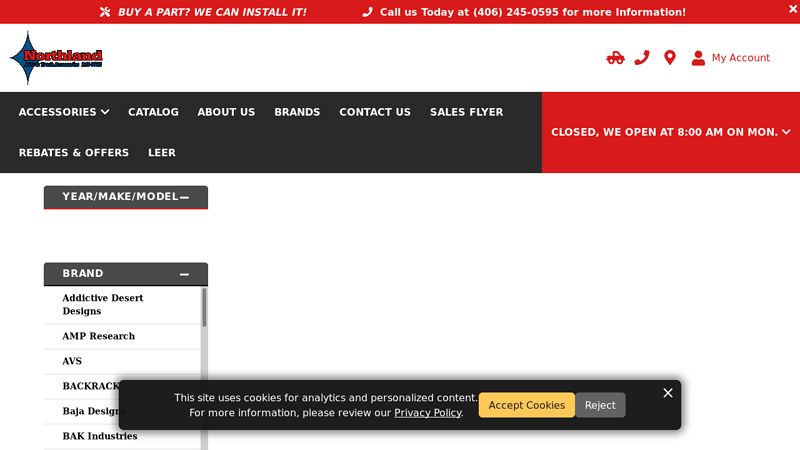Click the red vehicle icon in header
The height and width of the screenshot is (450, 800).
pos(615,58)
